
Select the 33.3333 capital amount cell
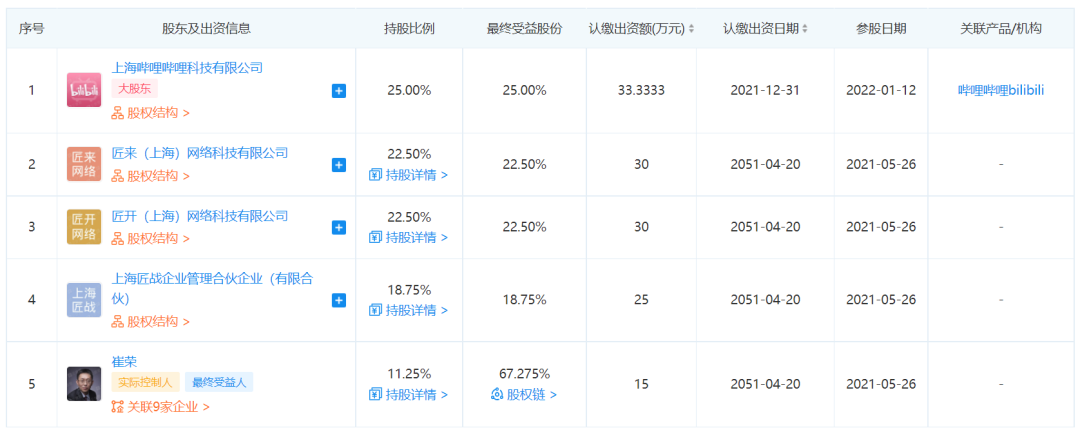(641, 90)
